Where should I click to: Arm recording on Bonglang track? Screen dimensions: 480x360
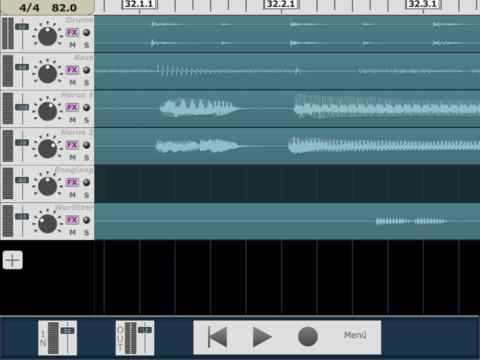[86, 182]
